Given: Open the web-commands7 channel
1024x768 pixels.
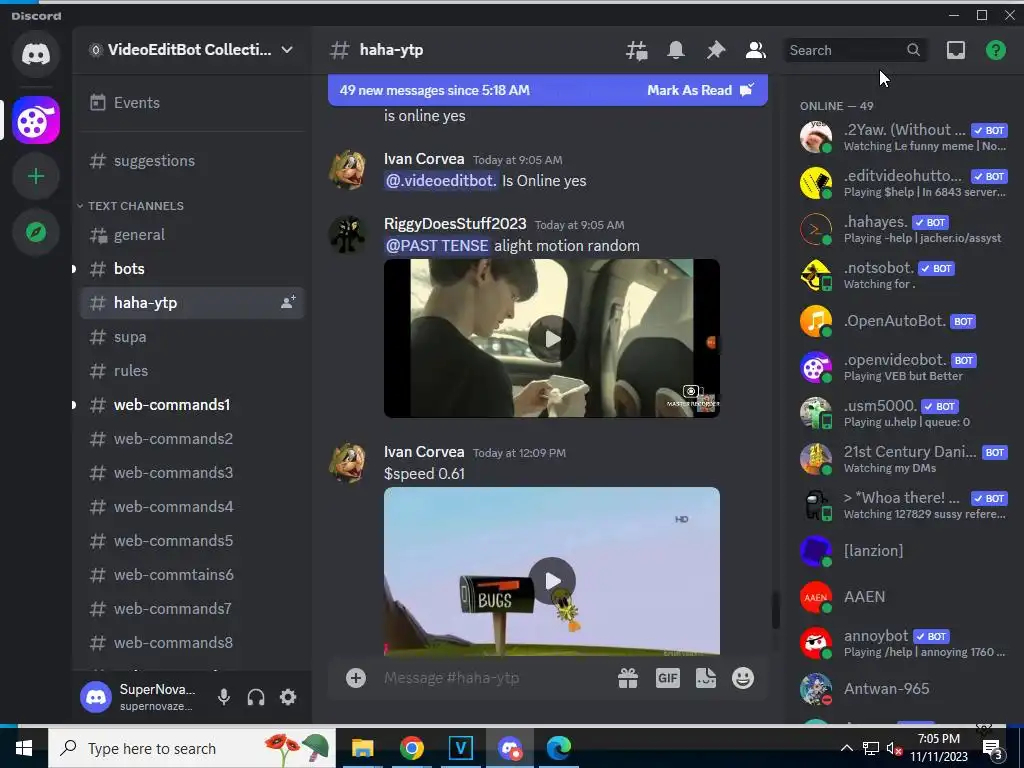Looking at the screenshot, I should point(192,608).
